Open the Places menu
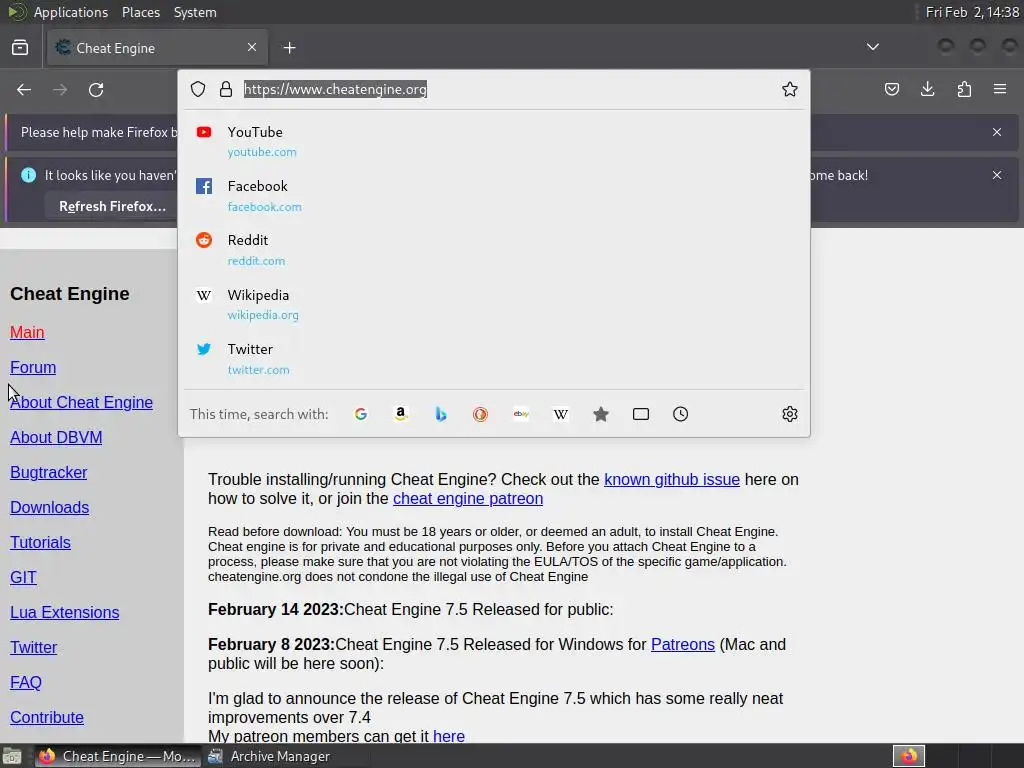 click(140, 12)
